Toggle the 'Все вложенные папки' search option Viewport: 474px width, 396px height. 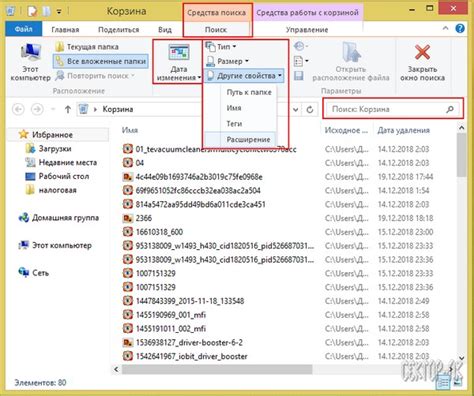(x=101, y=61)
